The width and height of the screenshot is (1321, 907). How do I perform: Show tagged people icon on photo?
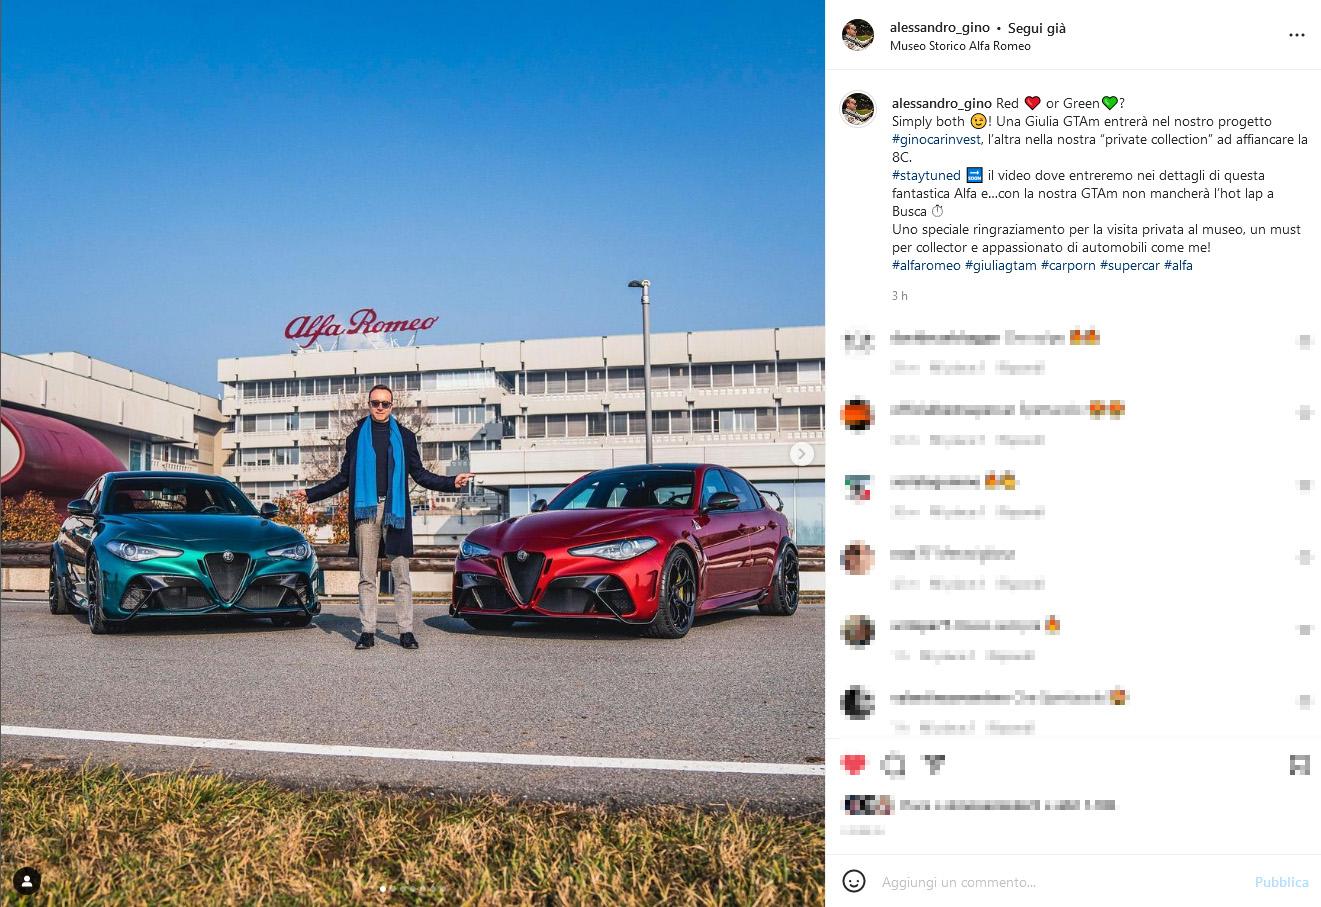pyautogui.click(x=27, y=881)
